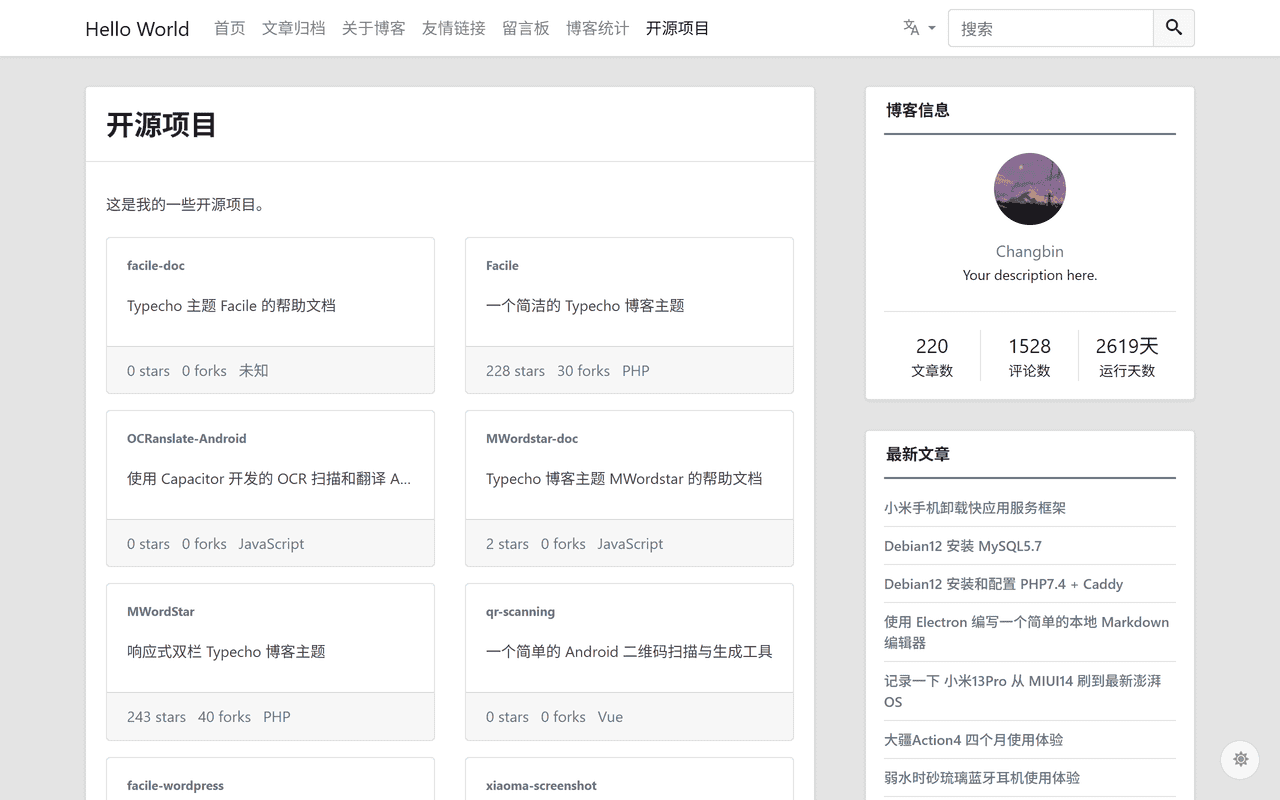Click the Android 二维码扫描与生成工具 description

click(629, 651)
